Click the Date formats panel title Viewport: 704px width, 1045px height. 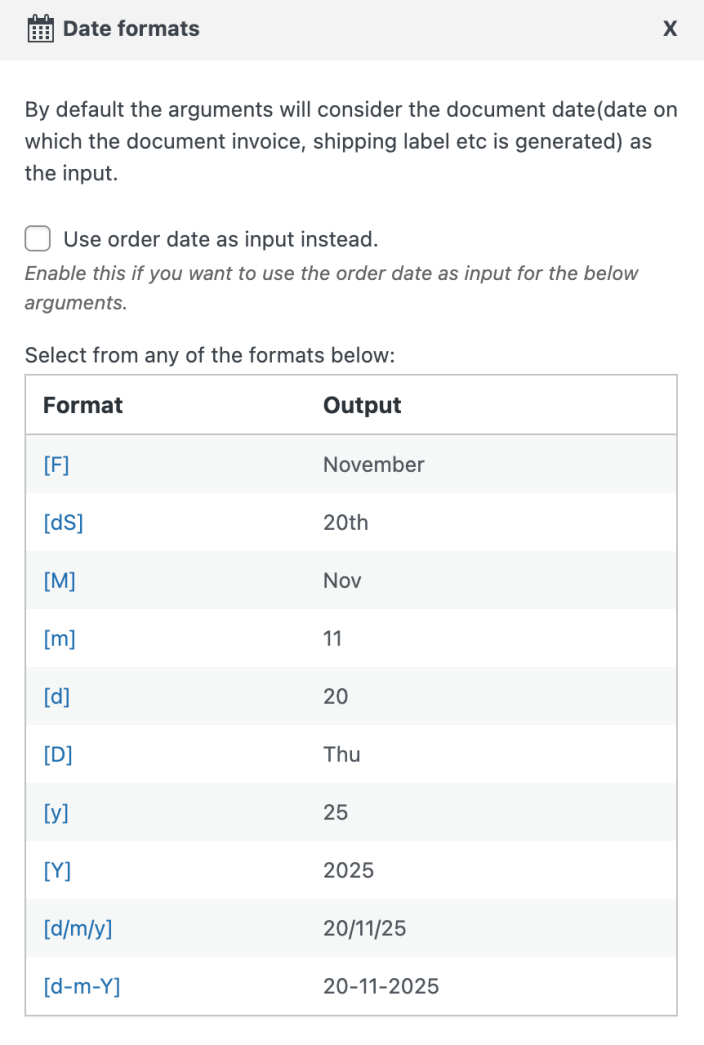click(131, 29)
